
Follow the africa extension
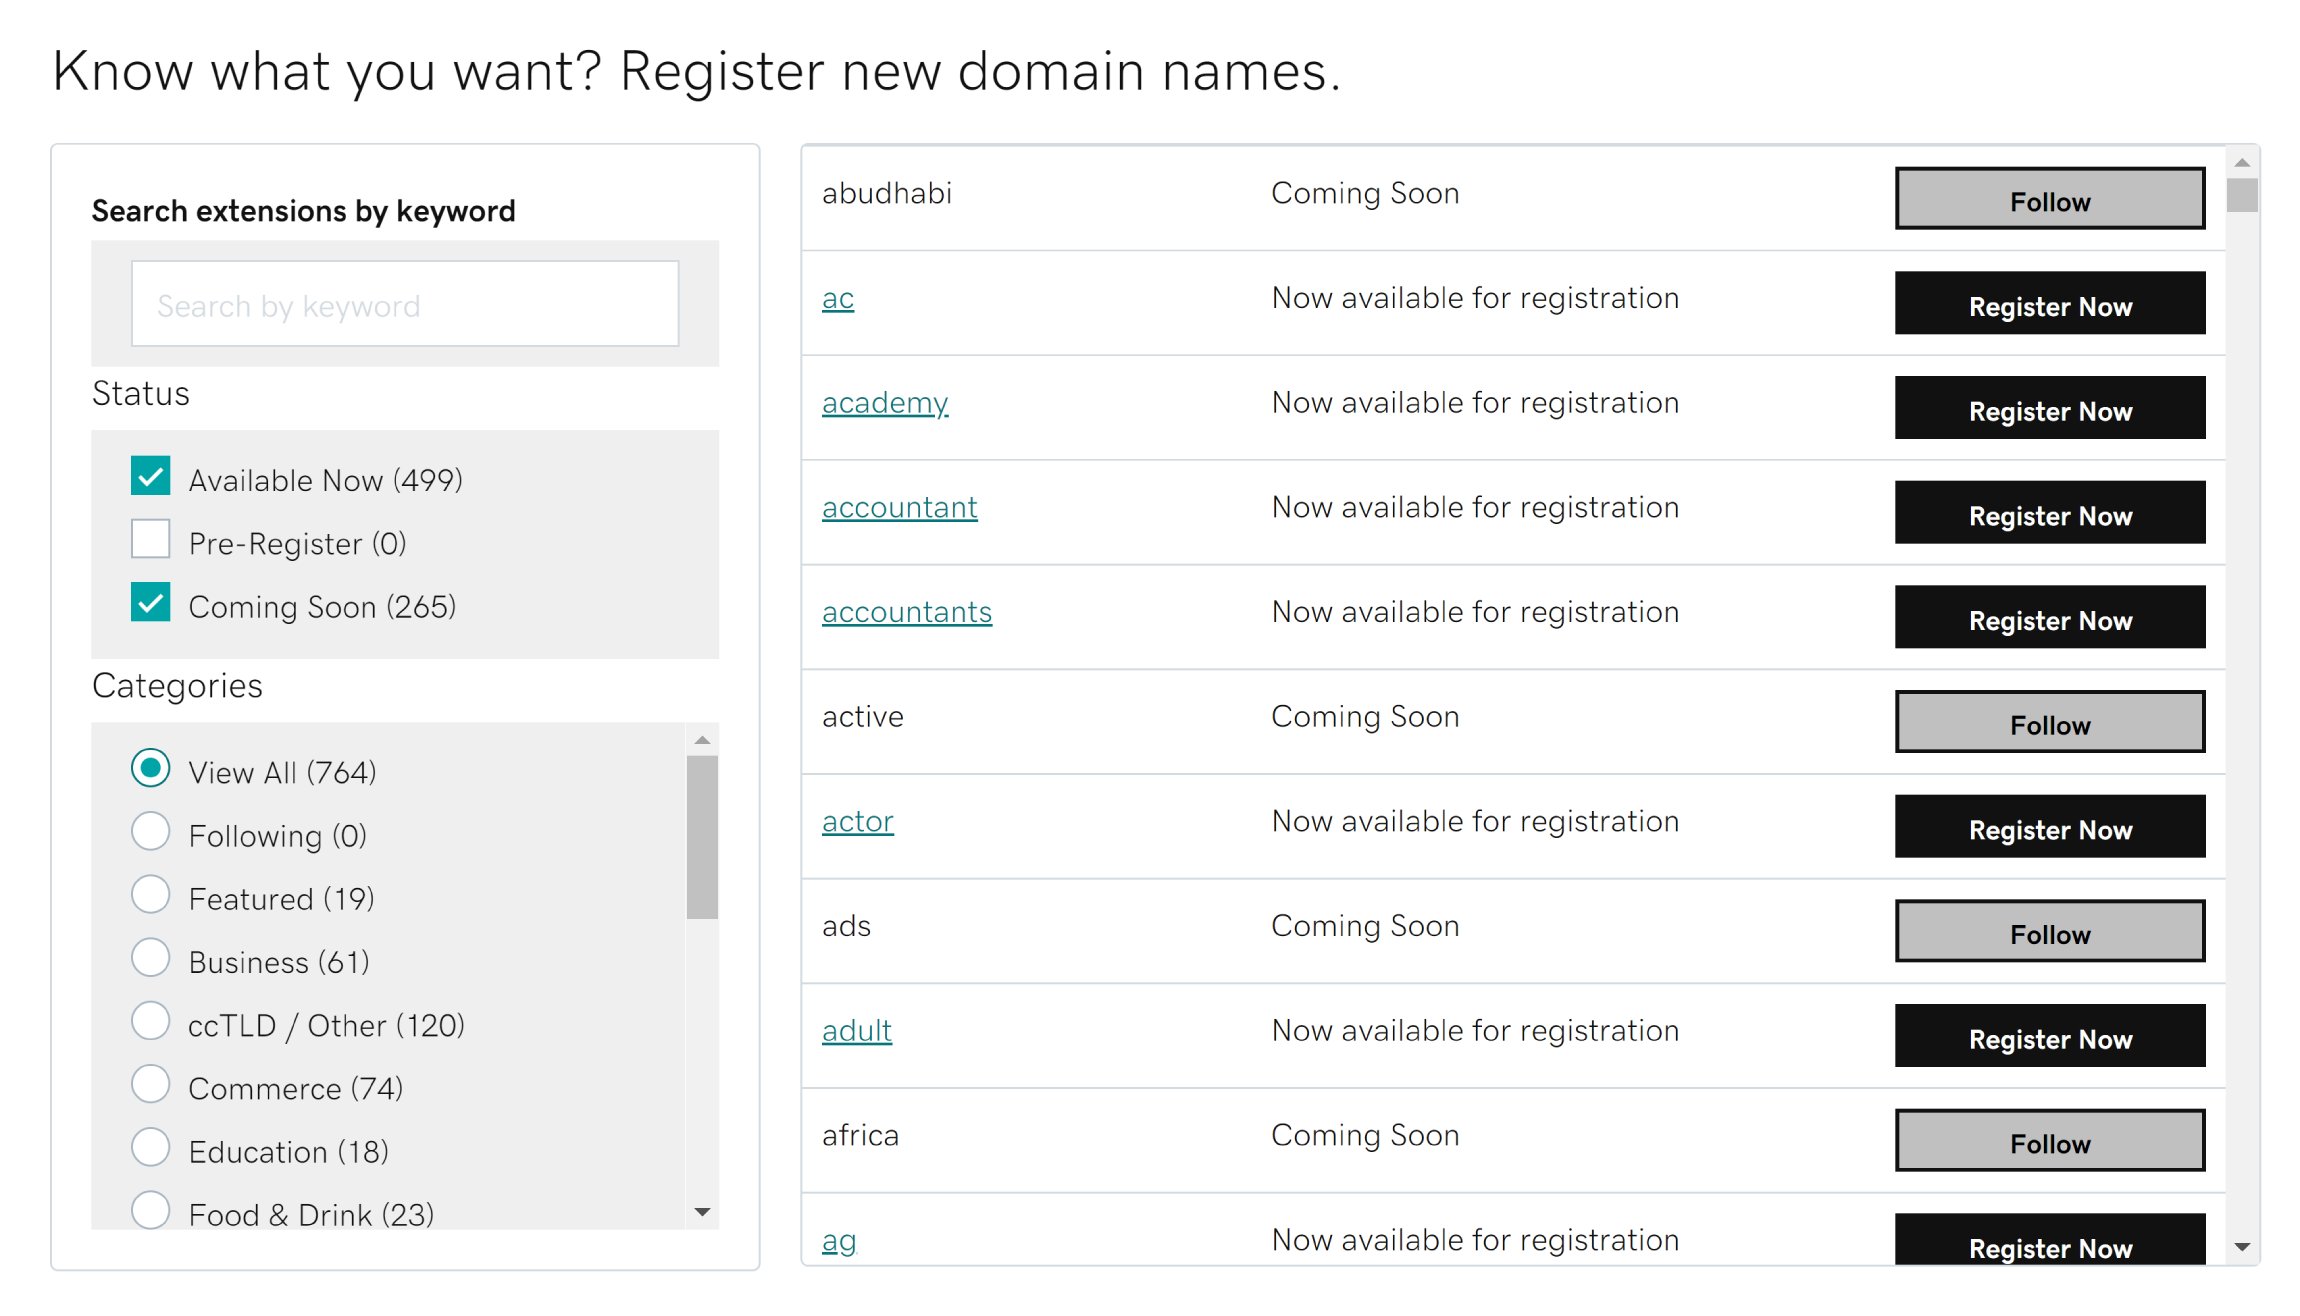click(2051, 1142)
